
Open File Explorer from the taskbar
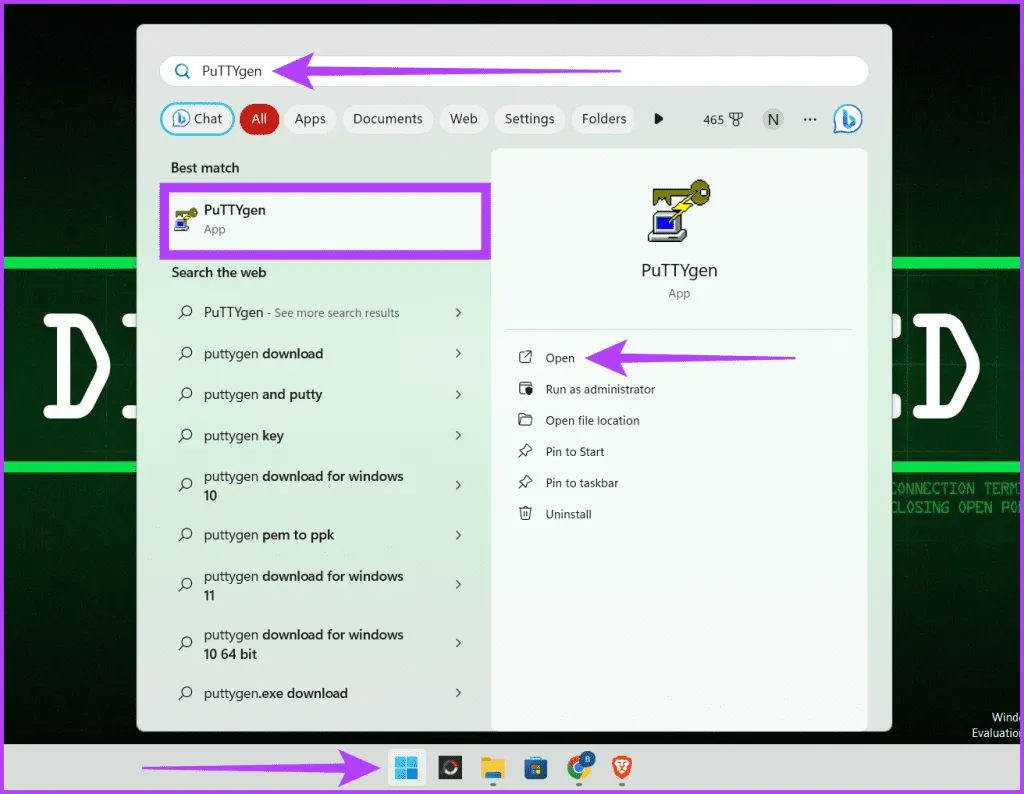(x=493, y=767)
